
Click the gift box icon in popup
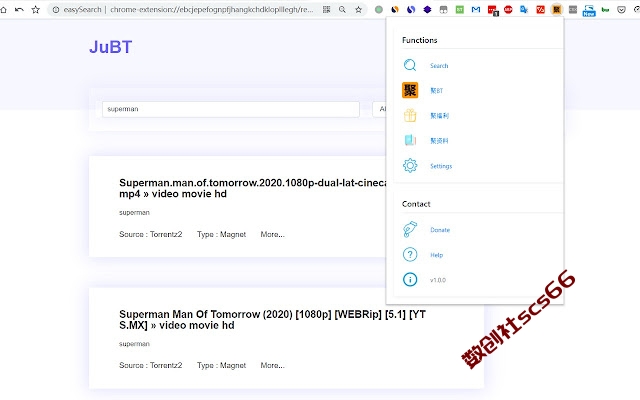pyautogui.click(x=410, y=116)
